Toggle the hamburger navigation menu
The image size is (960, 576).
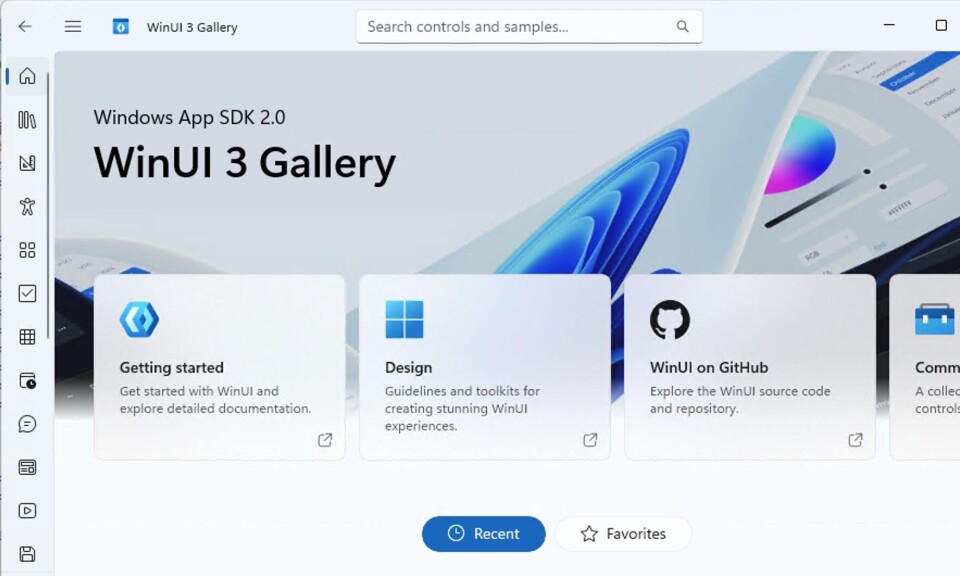click(x=73, y=26)
